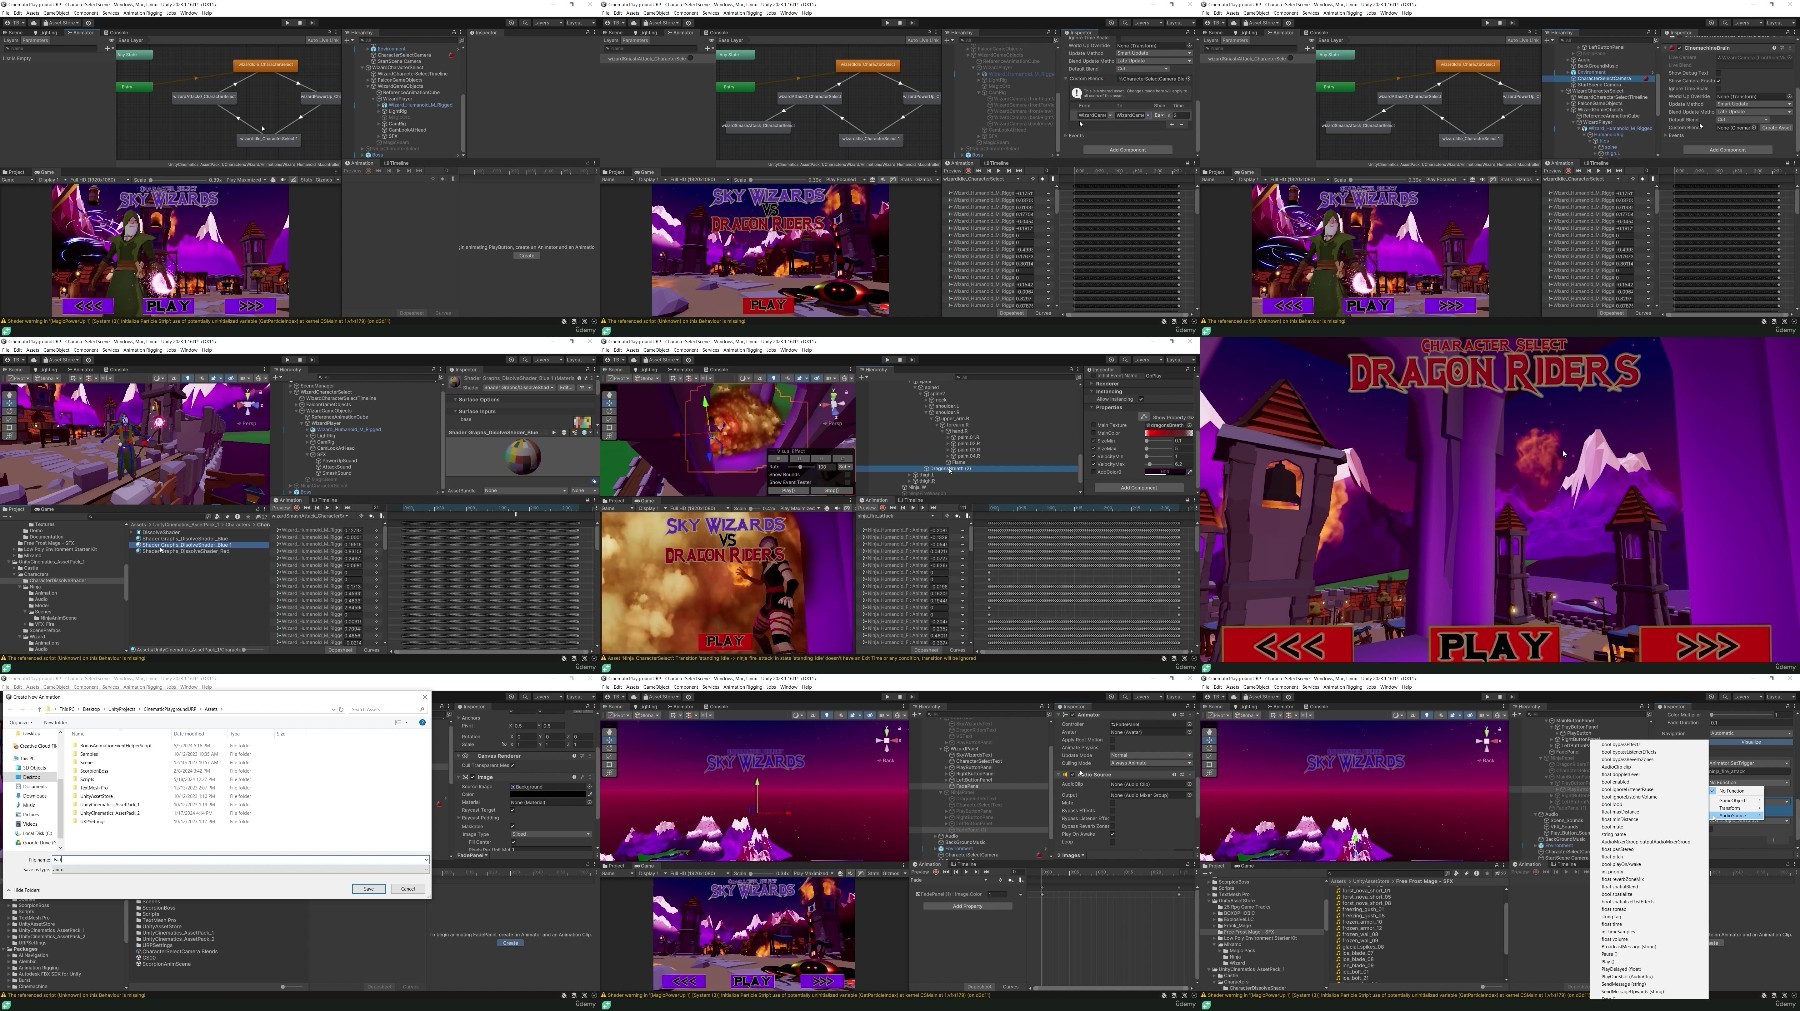Select the orange wizardBasicAttack state in top-left Animator
The height and width of the screenshot is (1011, 1800).
[265, 65]
